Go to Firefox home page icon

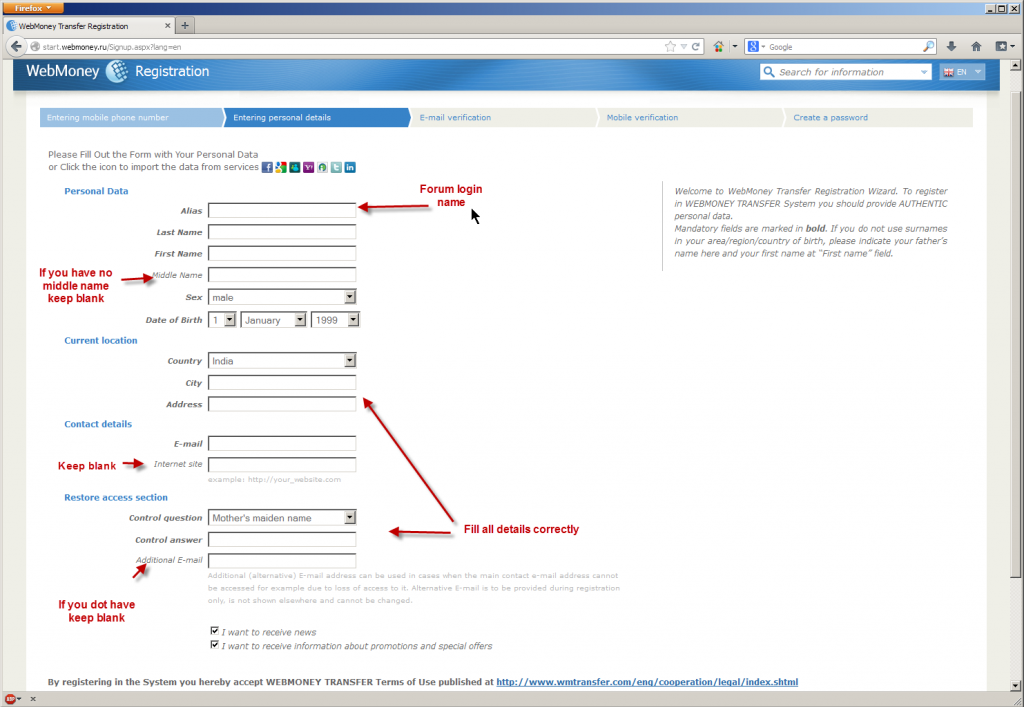(976, 46)
